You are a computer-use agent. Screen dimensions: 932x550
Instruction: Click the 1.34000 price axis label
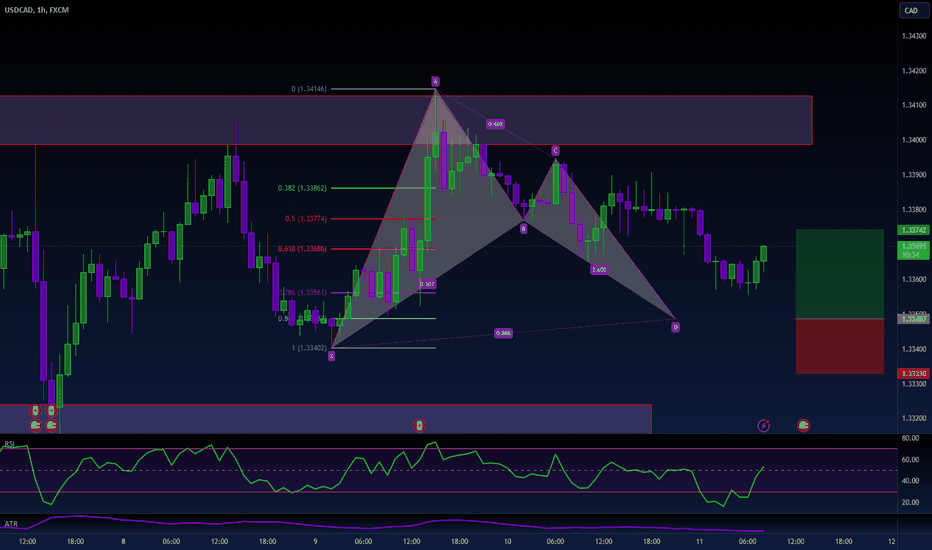[914, 140]
